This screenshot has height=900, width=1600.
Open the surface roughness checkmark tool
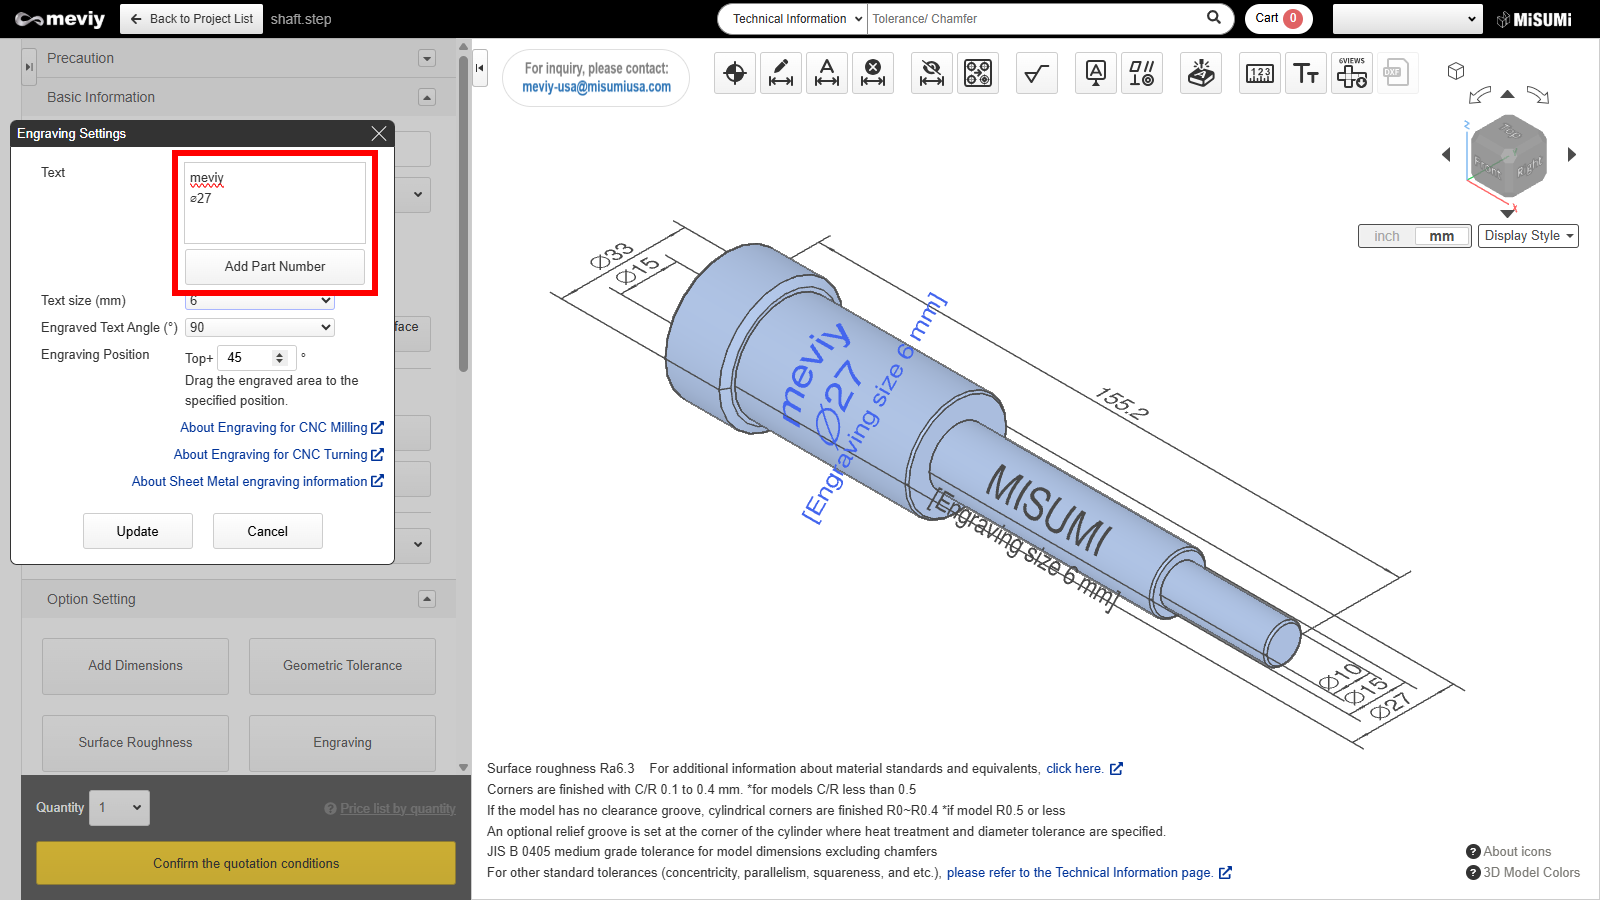click(x=1037, y=73)
